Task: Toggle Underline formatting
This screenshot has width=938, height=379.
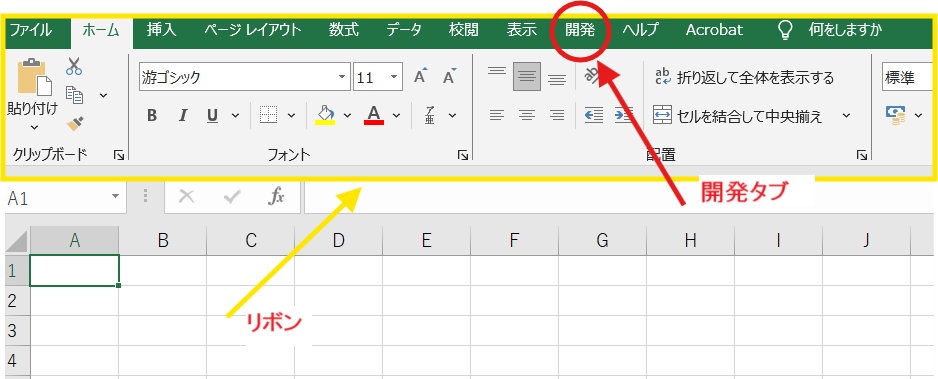Action: [212, 115]
